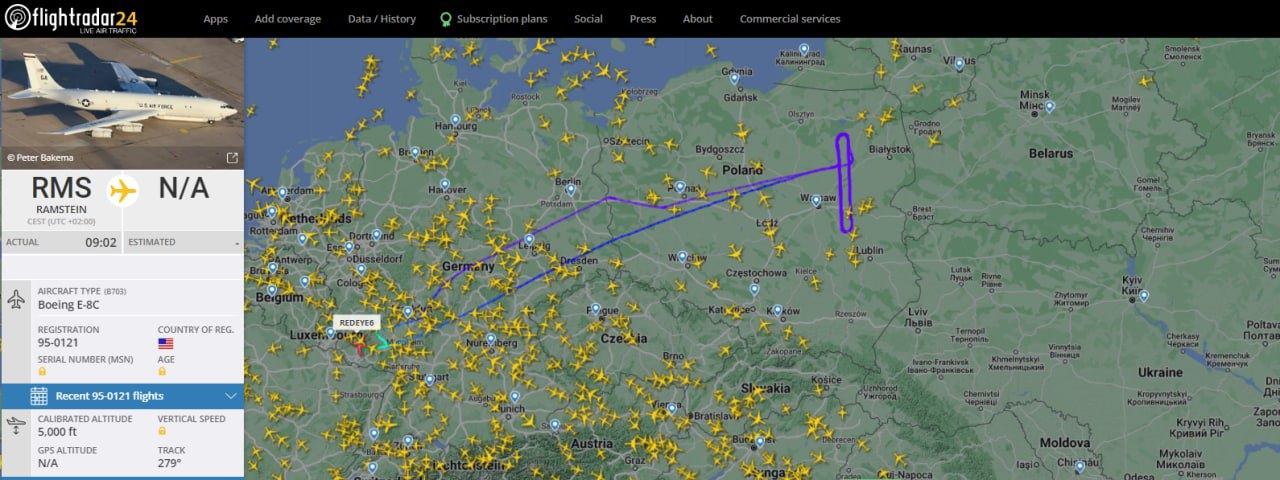Click the Warsaw airport pin marker
Screen dimensions: 1280x480
click(x=817, y=201)
